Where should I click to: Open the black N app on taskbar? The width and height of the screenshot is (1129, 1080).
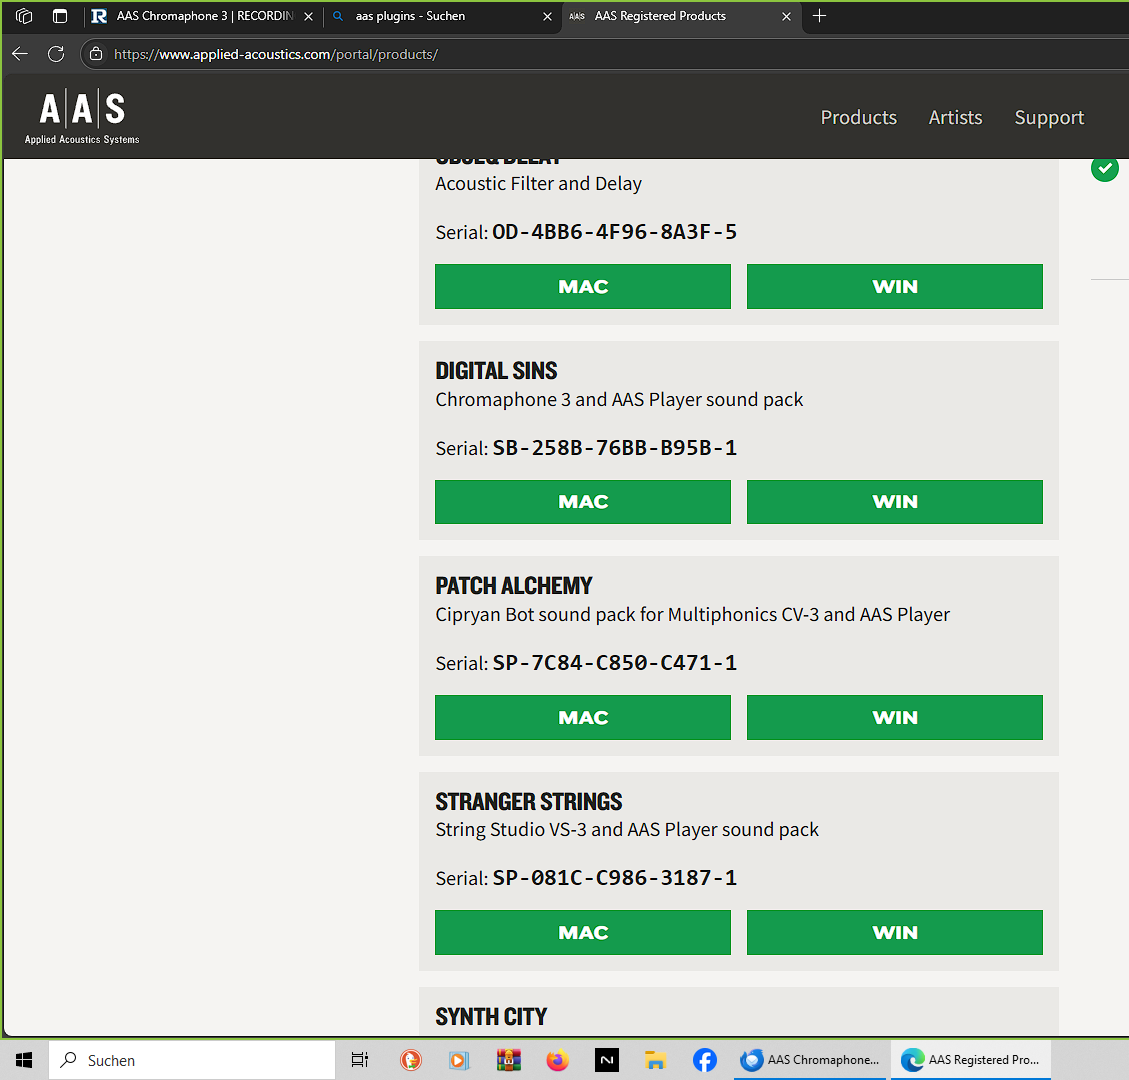(606, 1060)
